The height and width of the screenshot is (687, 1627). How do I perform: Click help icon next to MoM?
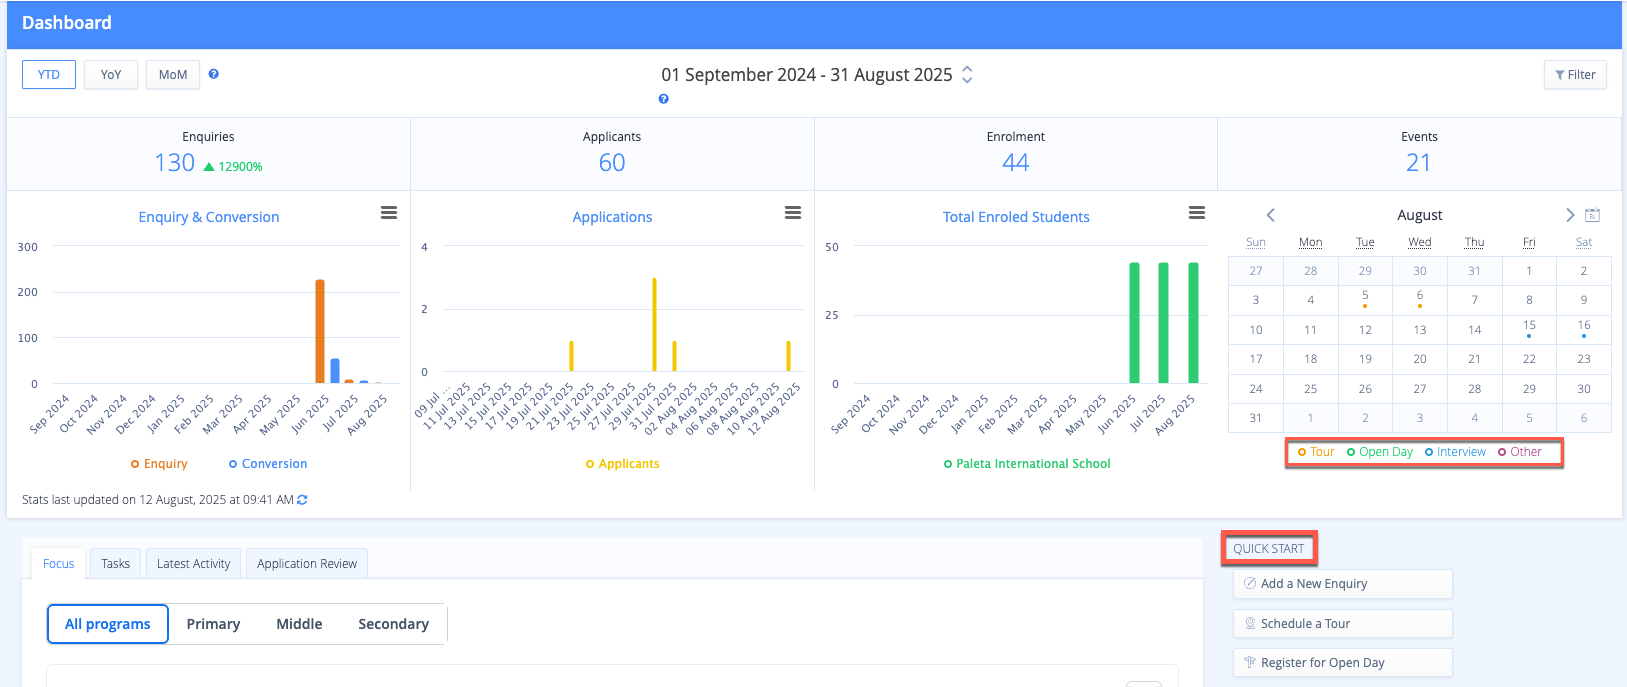pyautogui.click(x=213, y=74)
